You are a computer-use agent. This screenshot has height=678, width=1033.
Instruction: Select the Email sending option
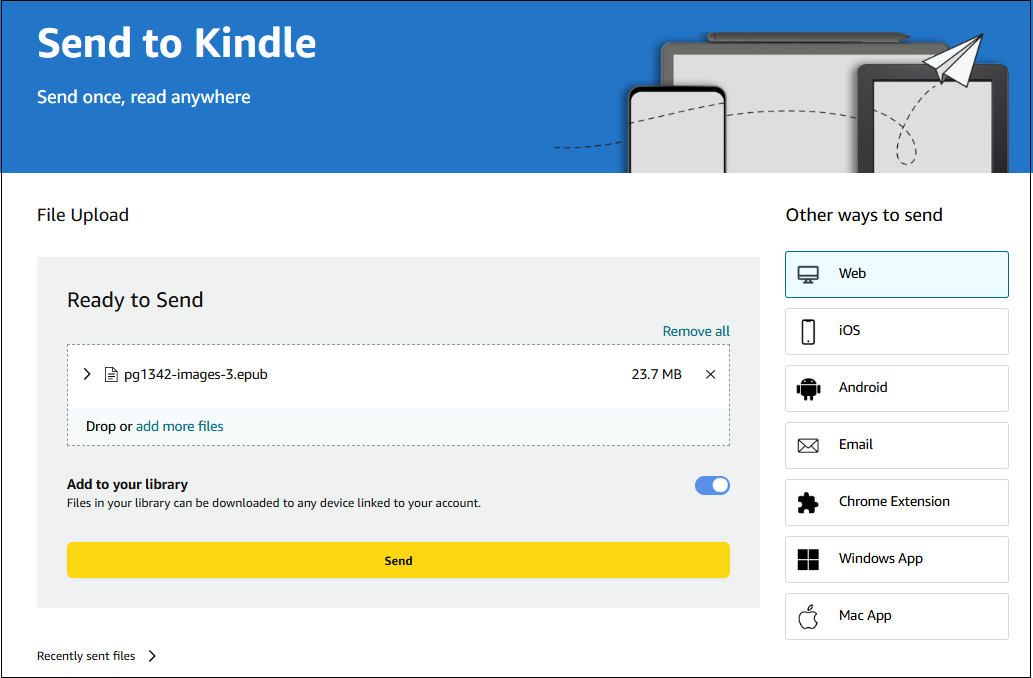897,445
